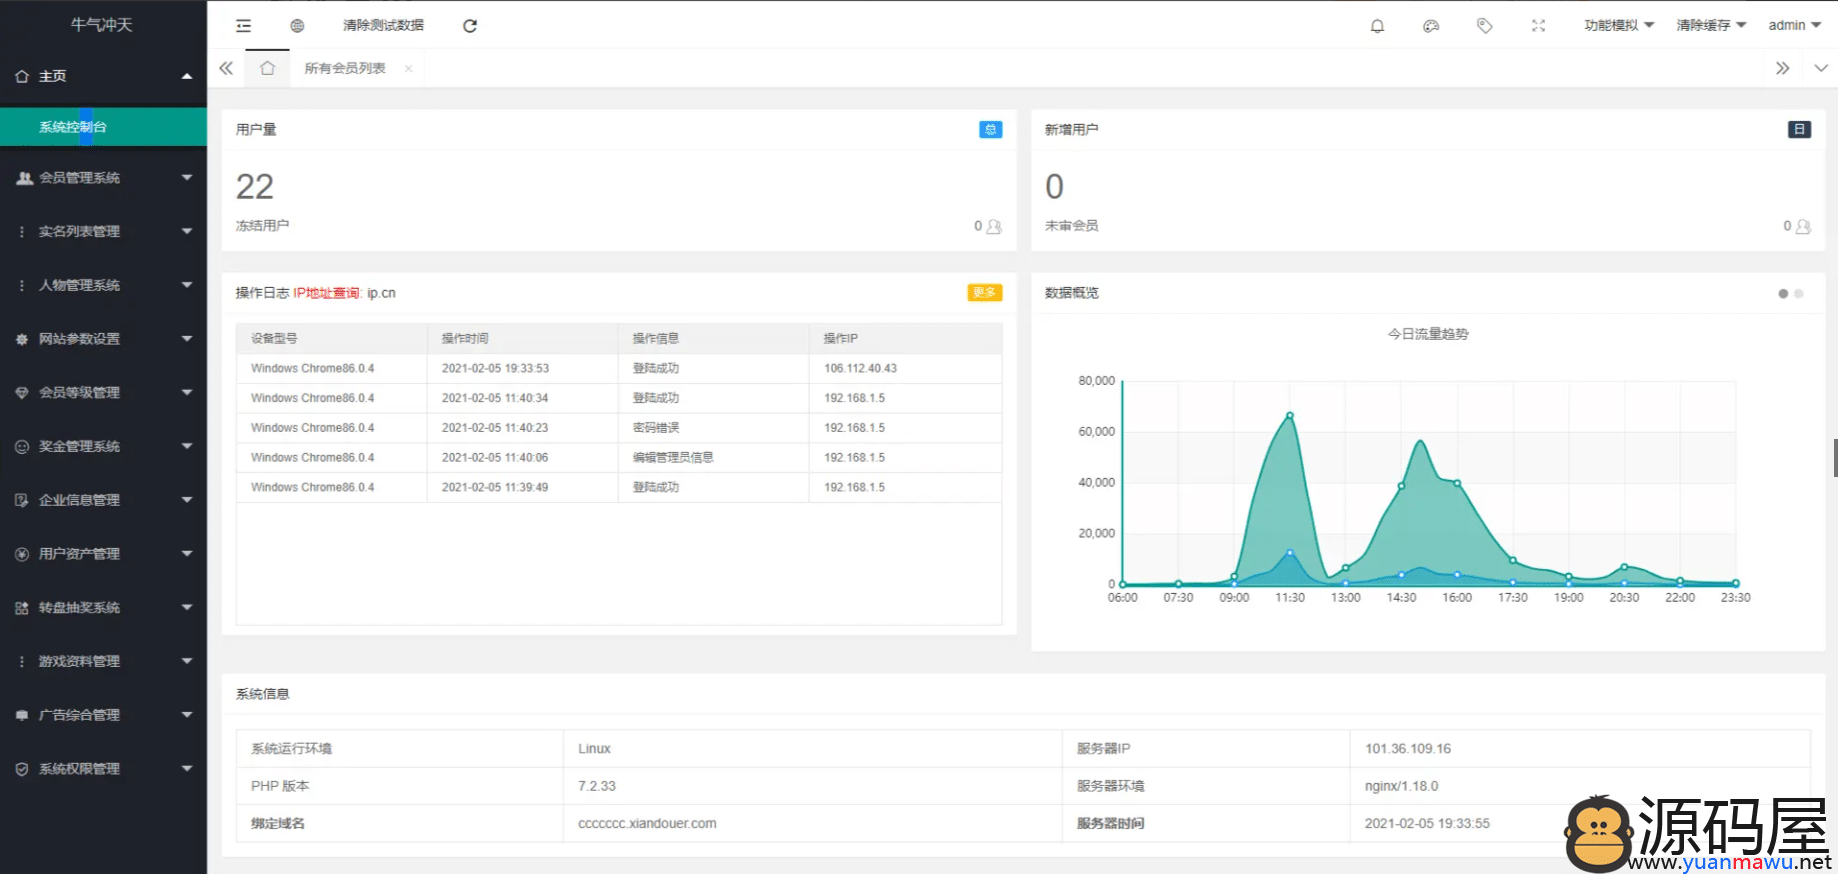Expand 人物管理系统 menu arrow
The image size is (1838, 874).
pyautogui.click(x=187, y=285)
